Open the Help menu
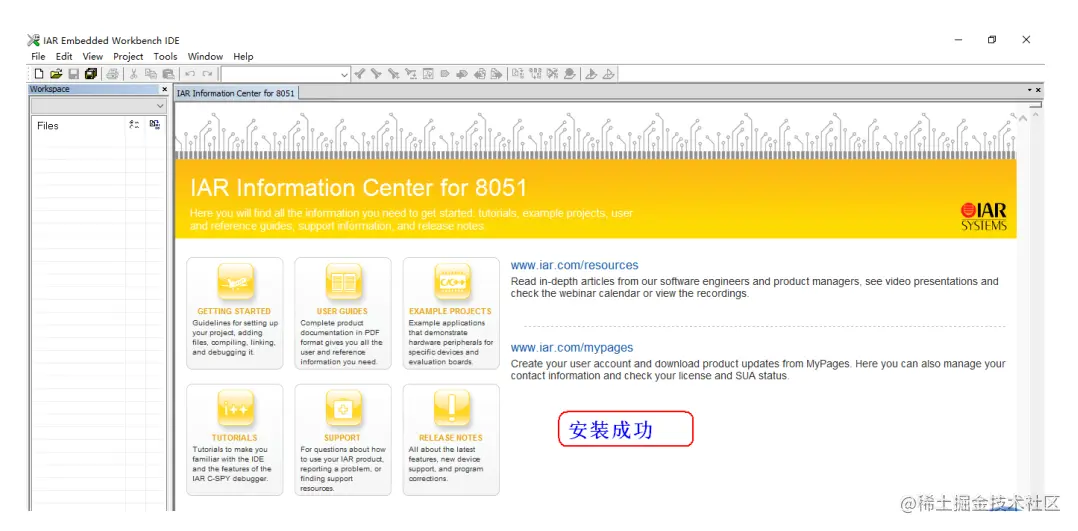The image size is (1078, 531). (243, 56)
